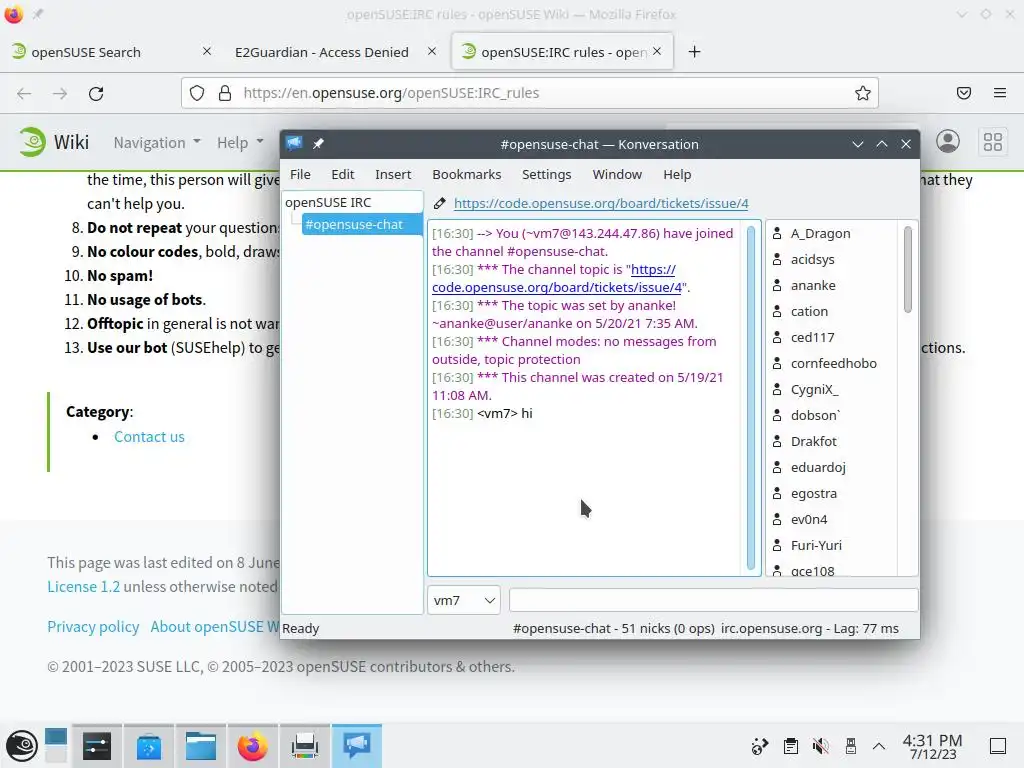Viewport: 1024px width, 768px height.
Task: Click the removable device tray icon
Action: 850,746
